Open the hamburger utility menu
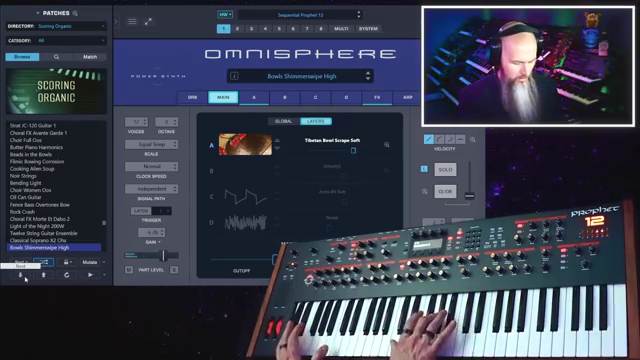640x360 pixels. 132,21
